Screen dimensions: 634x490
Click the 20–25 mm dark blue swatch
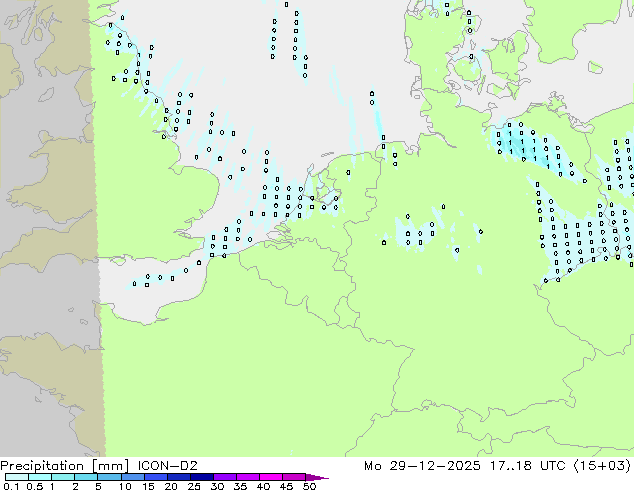[x=179, y=477]
